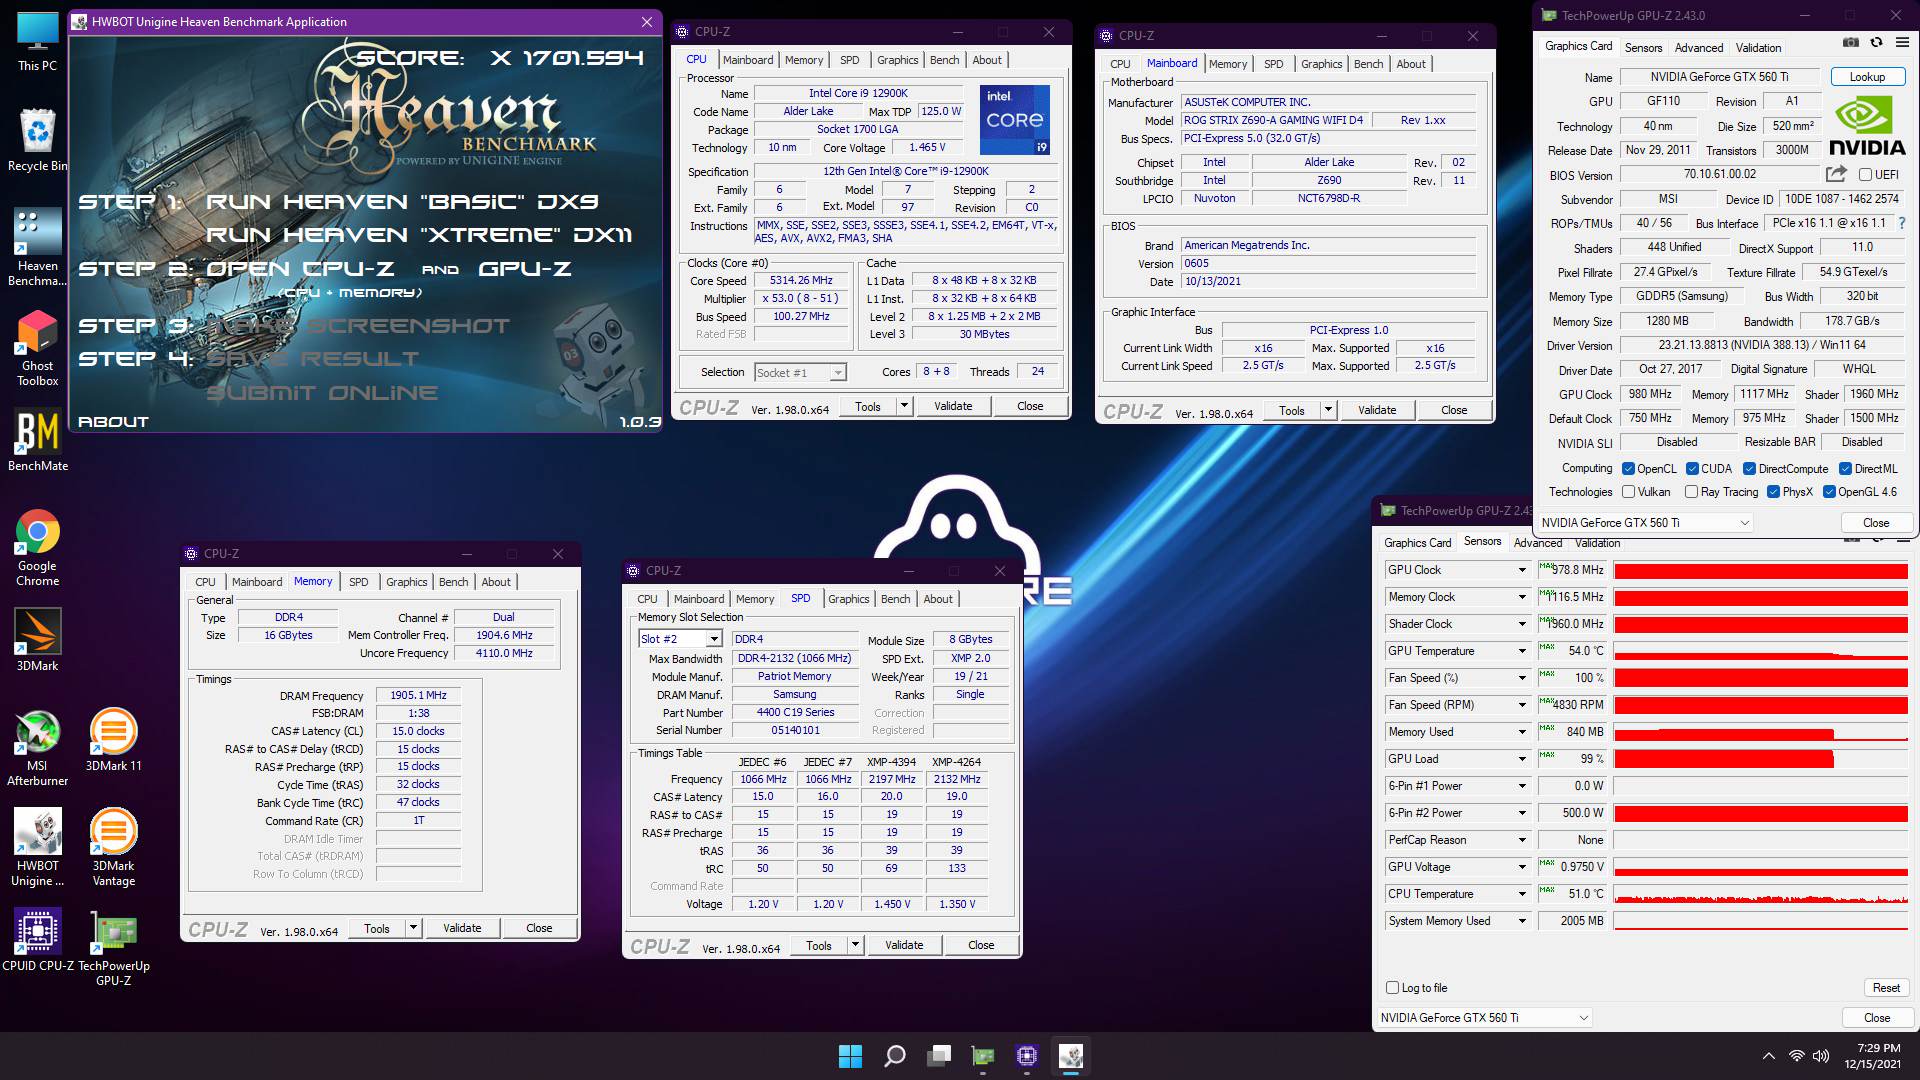
Task: Toggle the Vulkan checkbox
Action: [x=1628, y=492]
